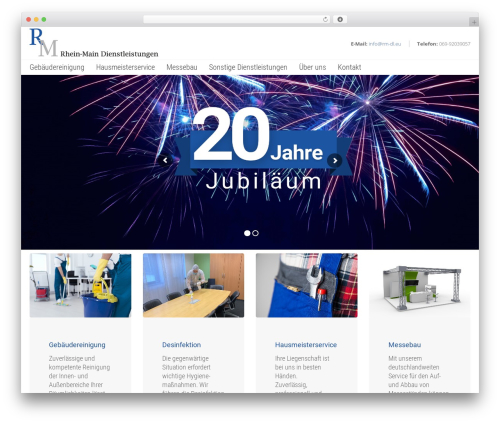
Task: Click the round browser extension icon beside address bar
Action: coord(340,19)
